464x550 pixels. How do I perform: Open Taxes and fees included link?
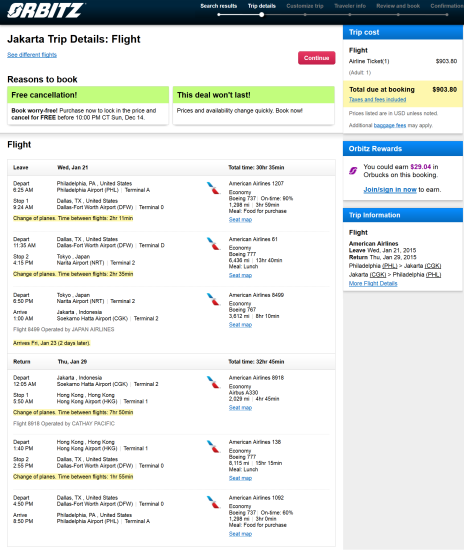[x=377, y=100]
